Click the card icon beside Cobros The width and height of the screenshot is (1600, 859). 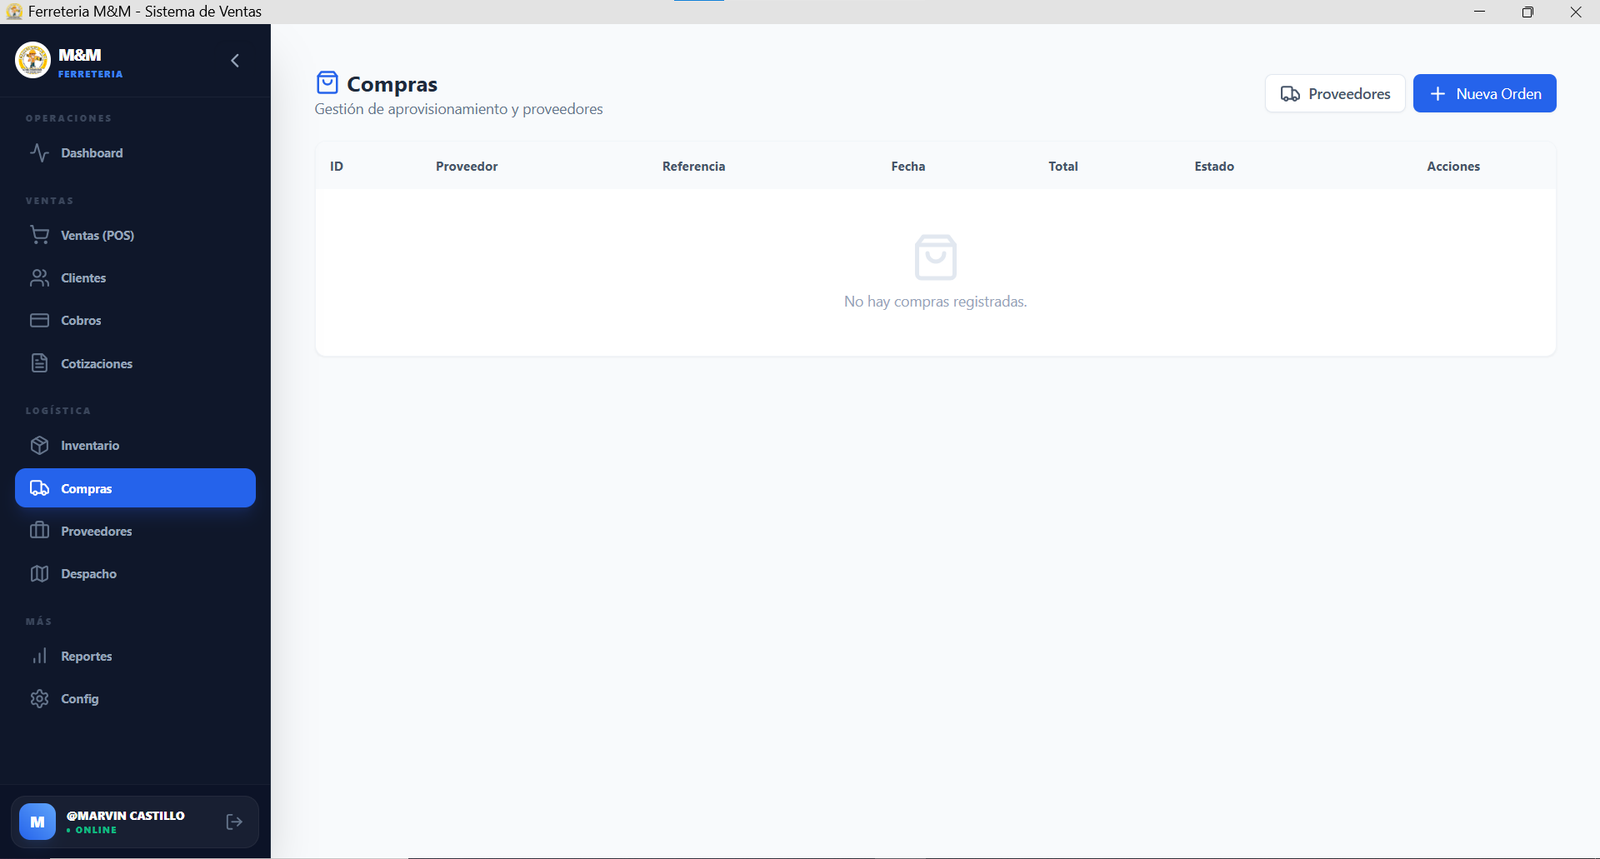(39, 321)
